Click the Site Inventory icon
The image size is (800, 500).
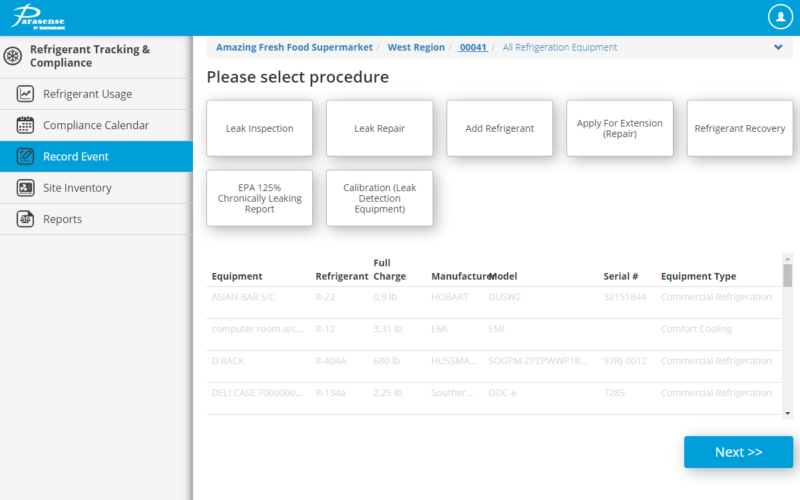point(26,188)
